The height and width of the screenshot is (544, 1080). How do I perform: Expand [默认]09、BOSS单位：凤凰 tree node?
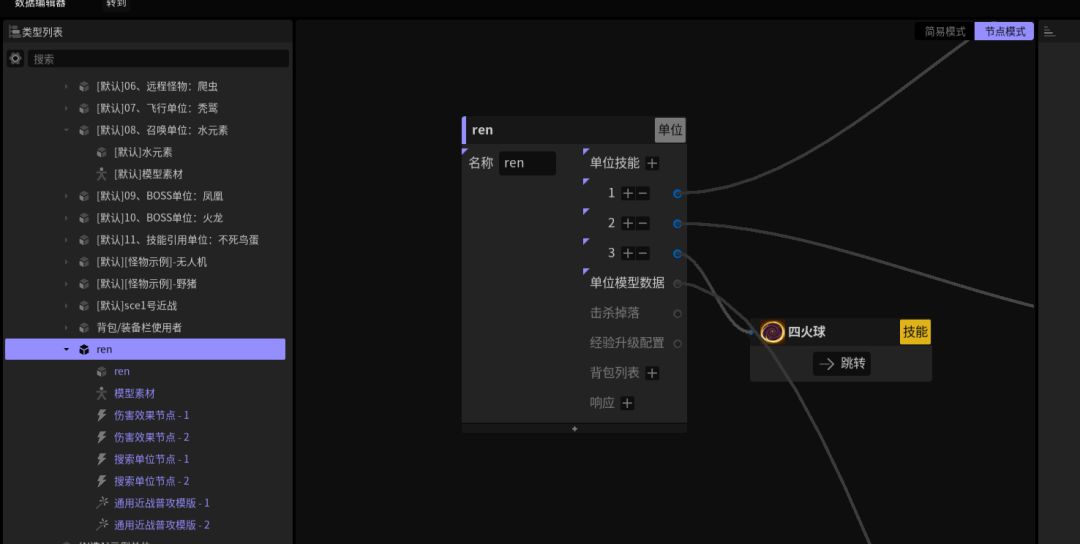66,196
